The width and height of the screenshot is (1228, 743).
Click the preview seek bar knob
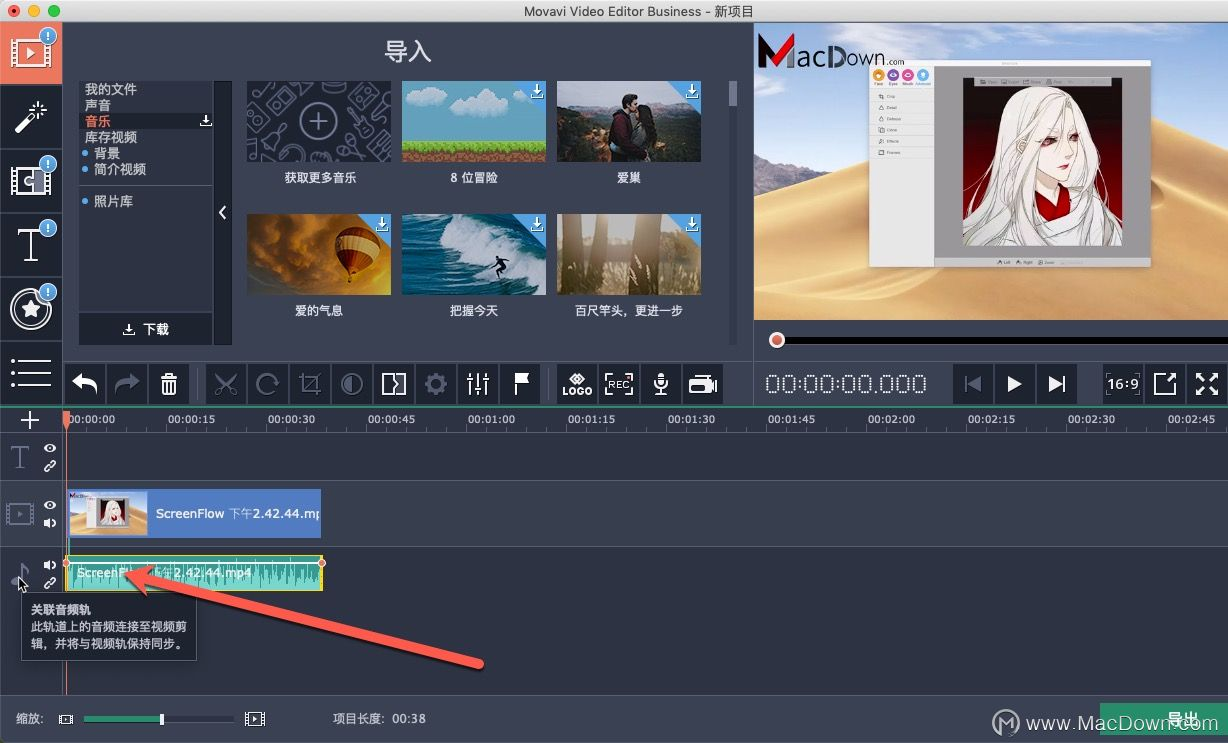[777, 340]
